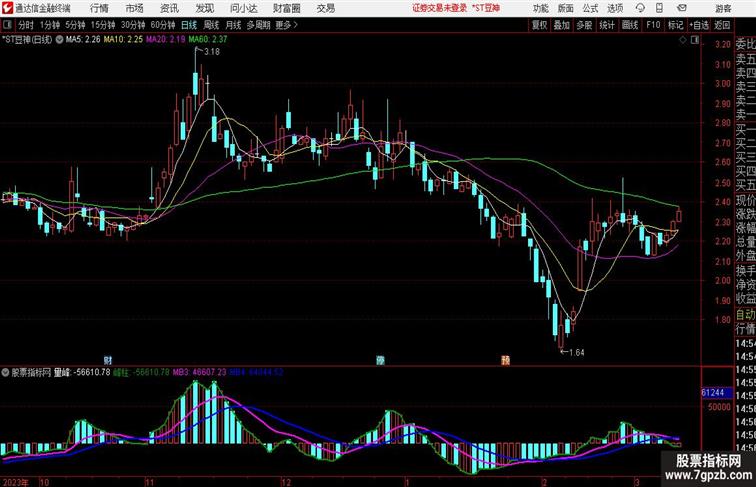Click the mobile phone icon
The image size is (756, 487).
tap(660, 8)
